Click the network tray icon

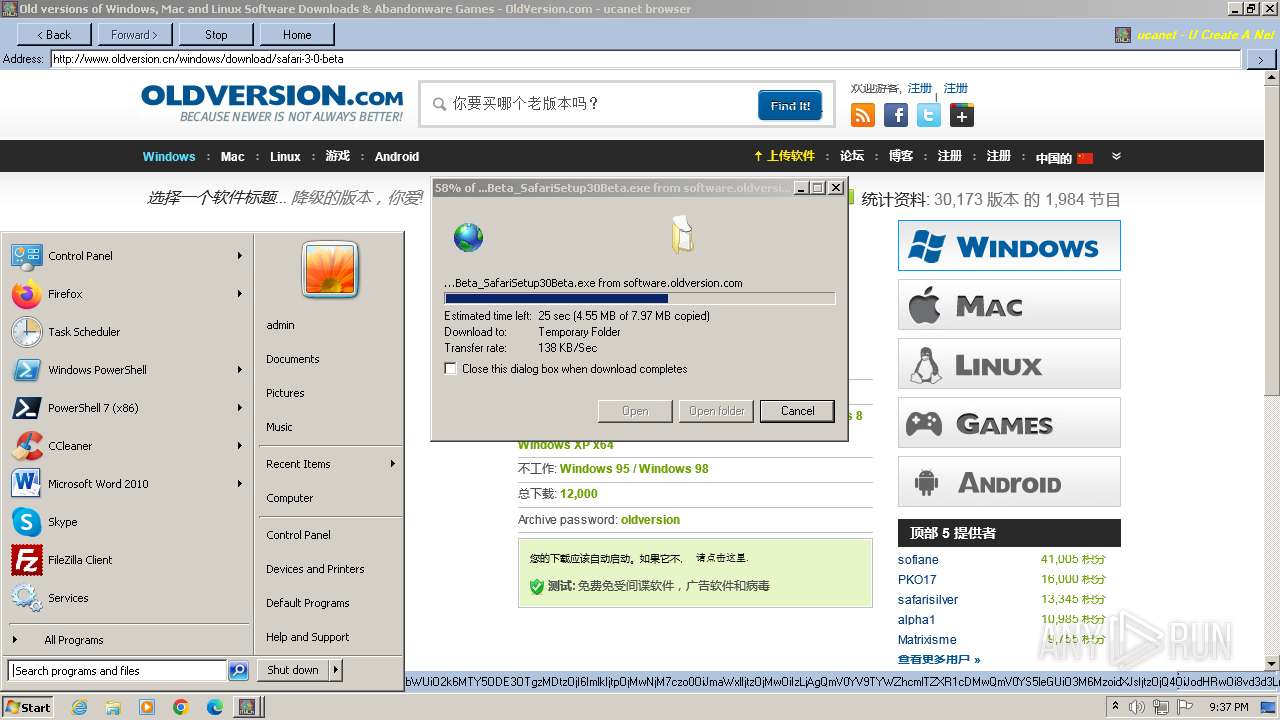coord(1160,707)
